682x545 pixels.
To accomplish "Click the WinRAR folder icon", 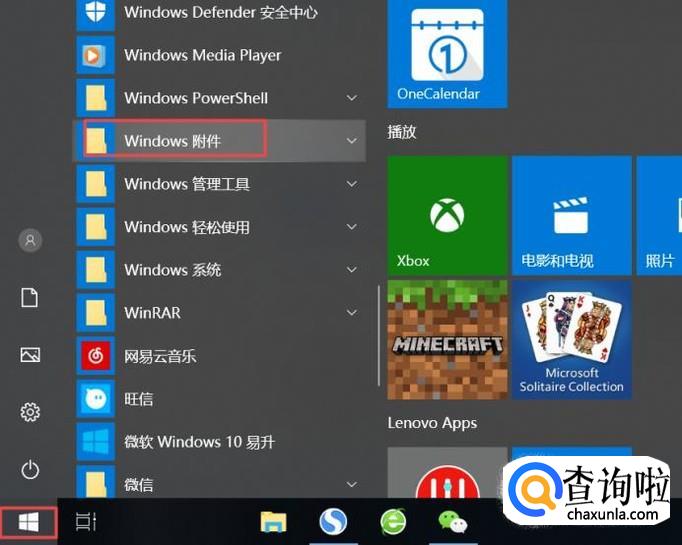I will [x=96, y=313].
